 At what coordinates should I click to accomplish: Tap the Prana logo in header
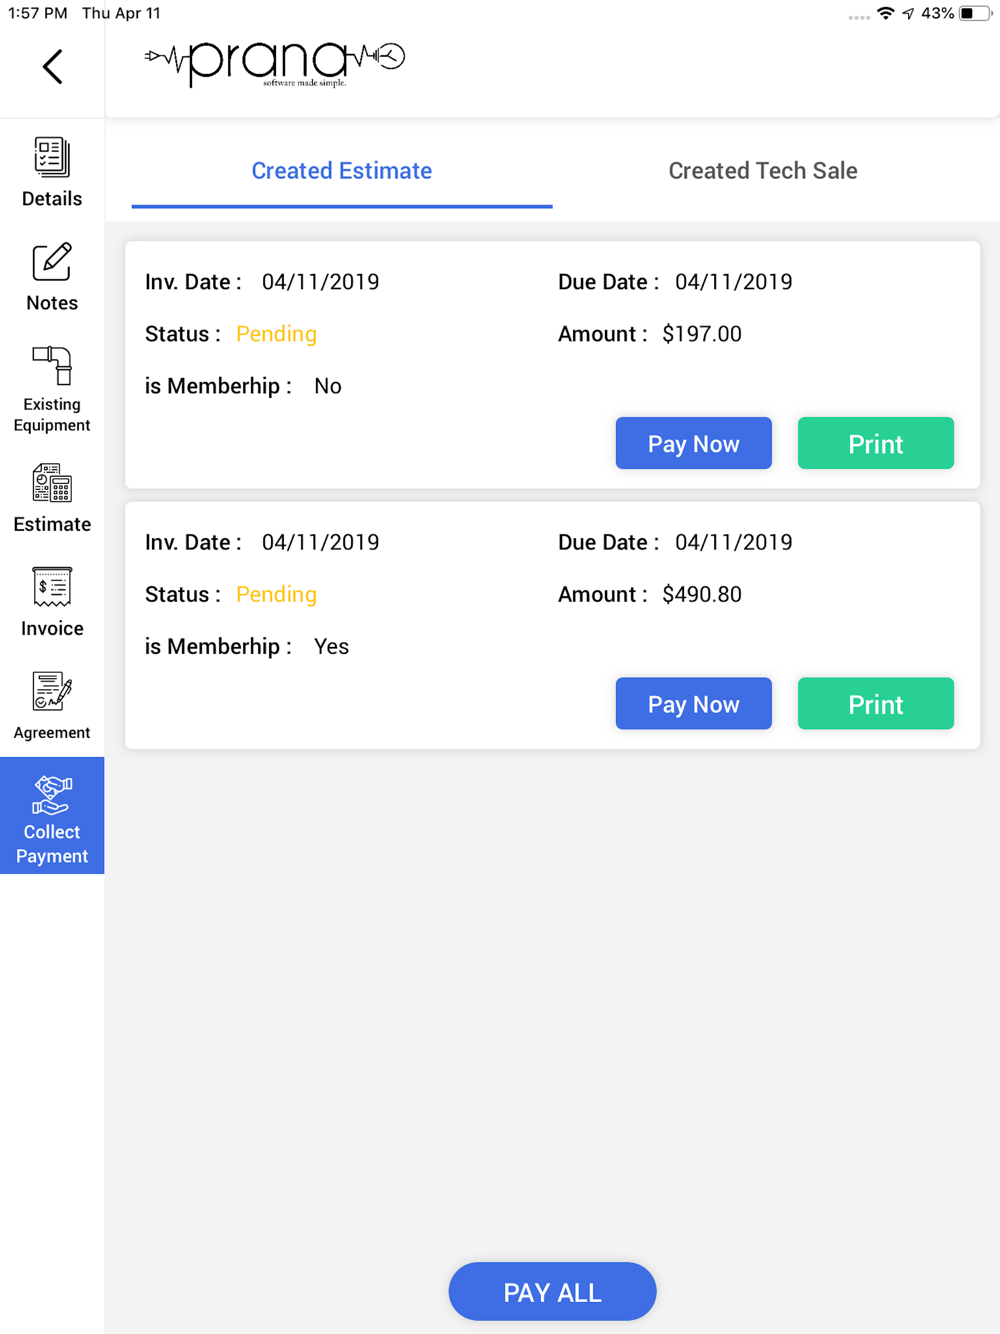click(x=275, y=63)
